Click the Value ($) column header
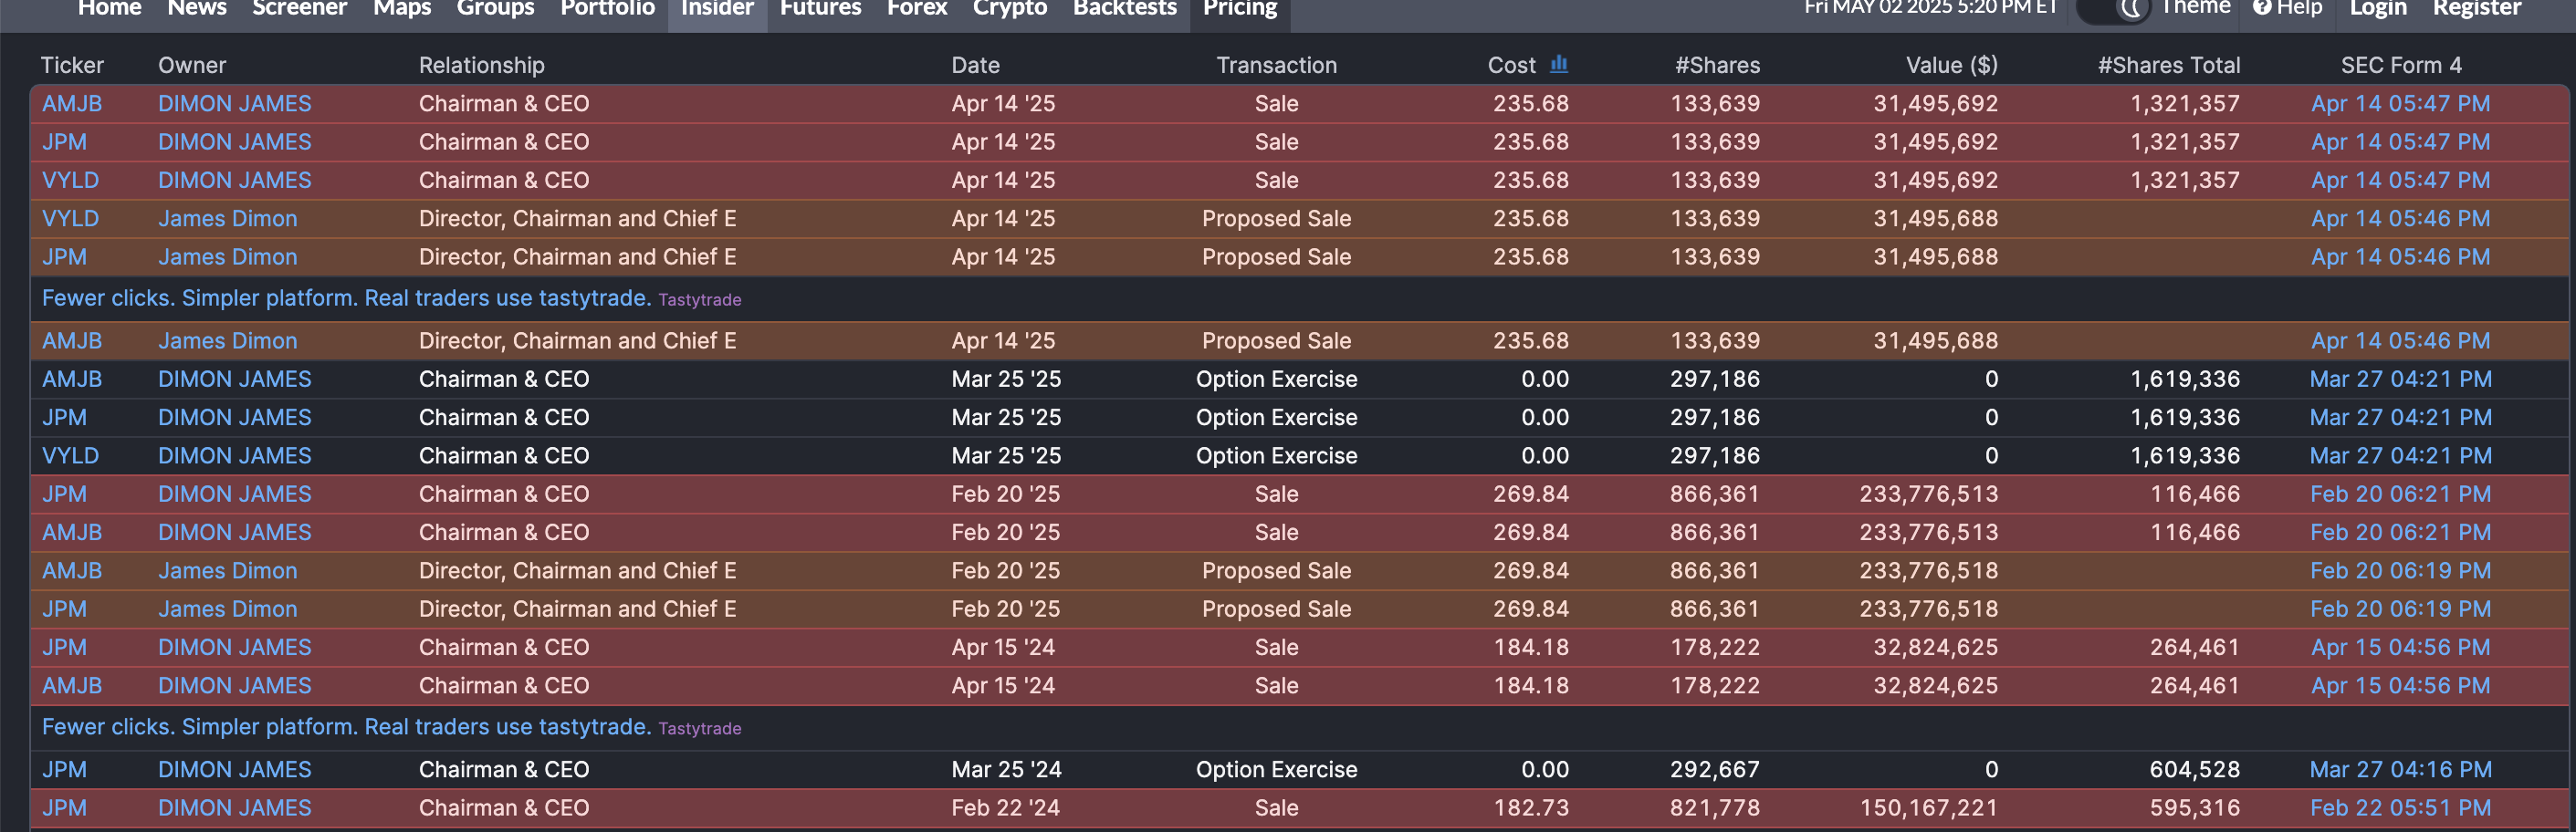This screenshot has height=832, width=2576. (x=1951, y=66)
